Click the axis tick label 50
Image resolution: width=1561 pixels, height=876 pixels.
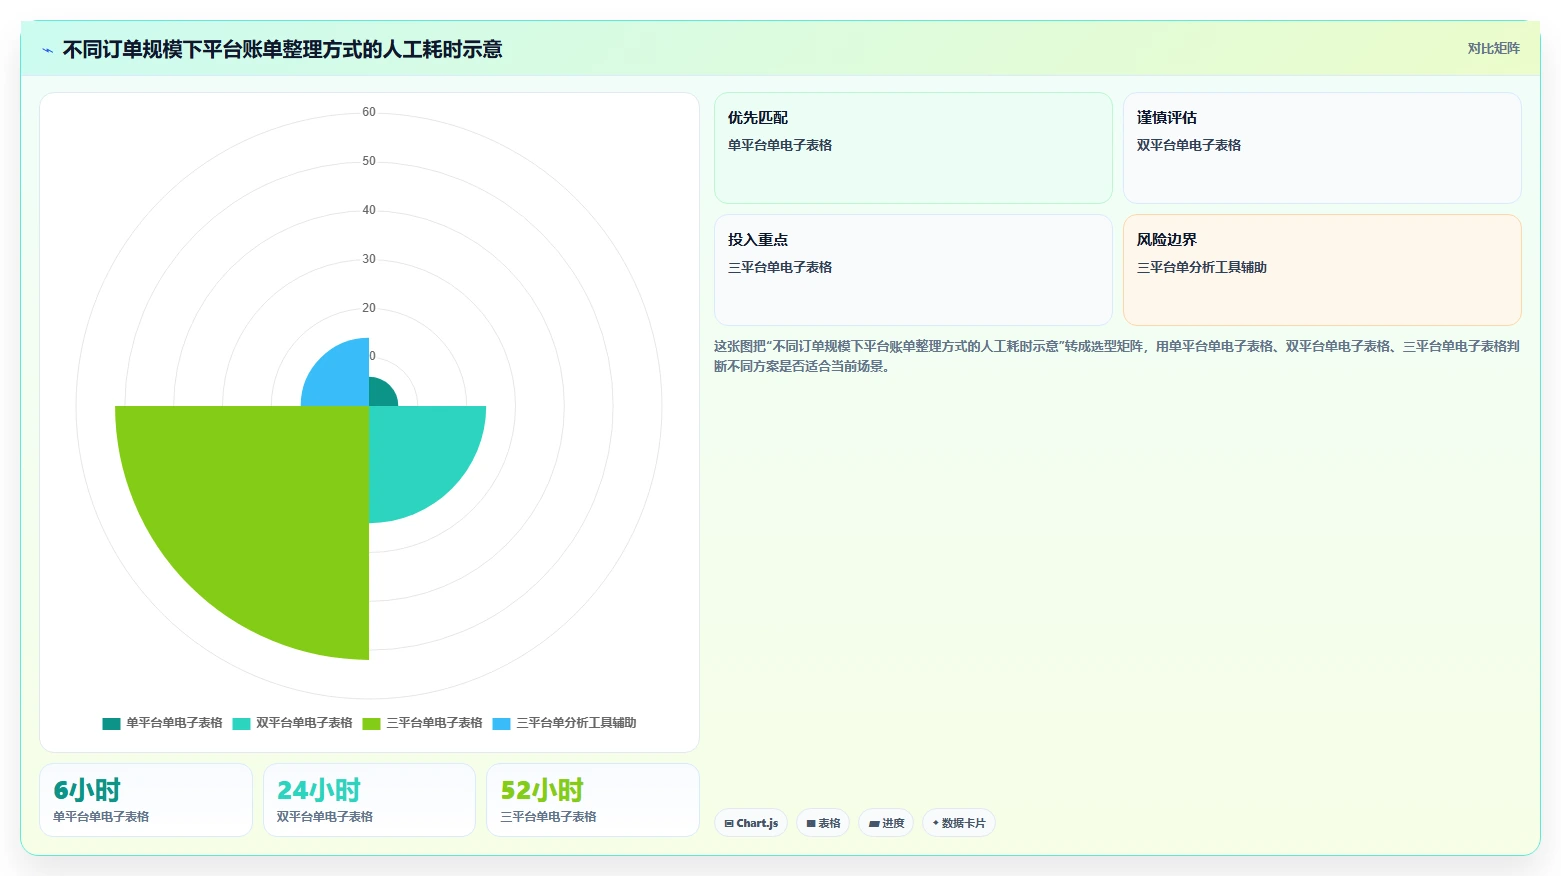click(369, 161)
